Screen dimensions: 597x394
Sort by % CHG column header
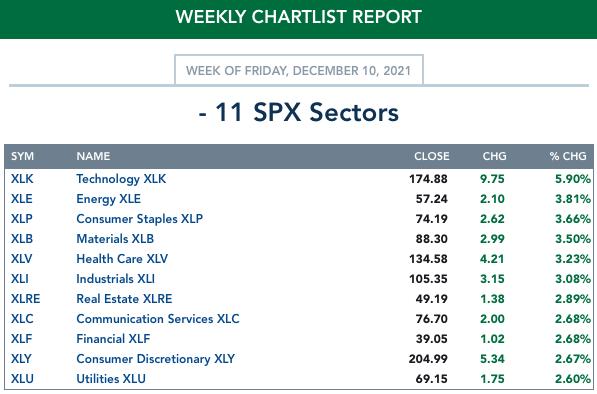[568, 156]
